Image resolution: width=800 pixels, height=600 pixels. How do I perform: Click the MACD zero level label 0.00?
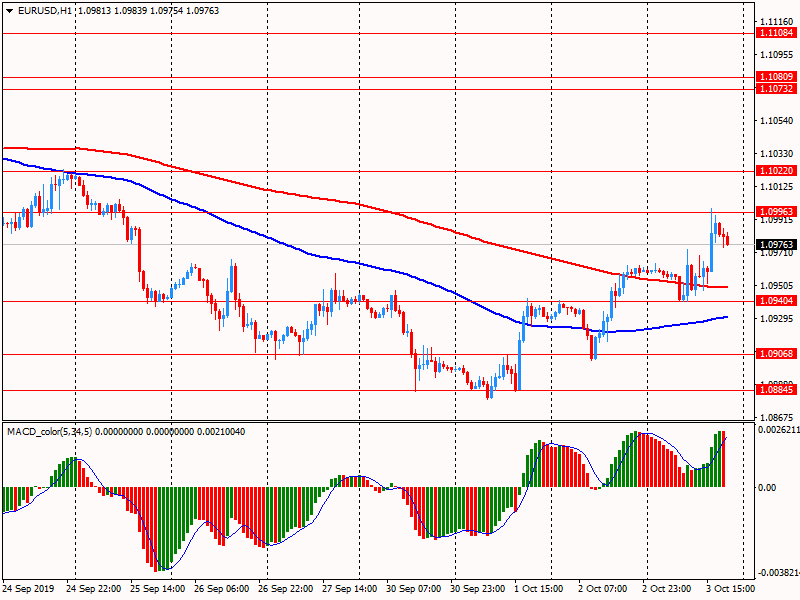point(767,488)
